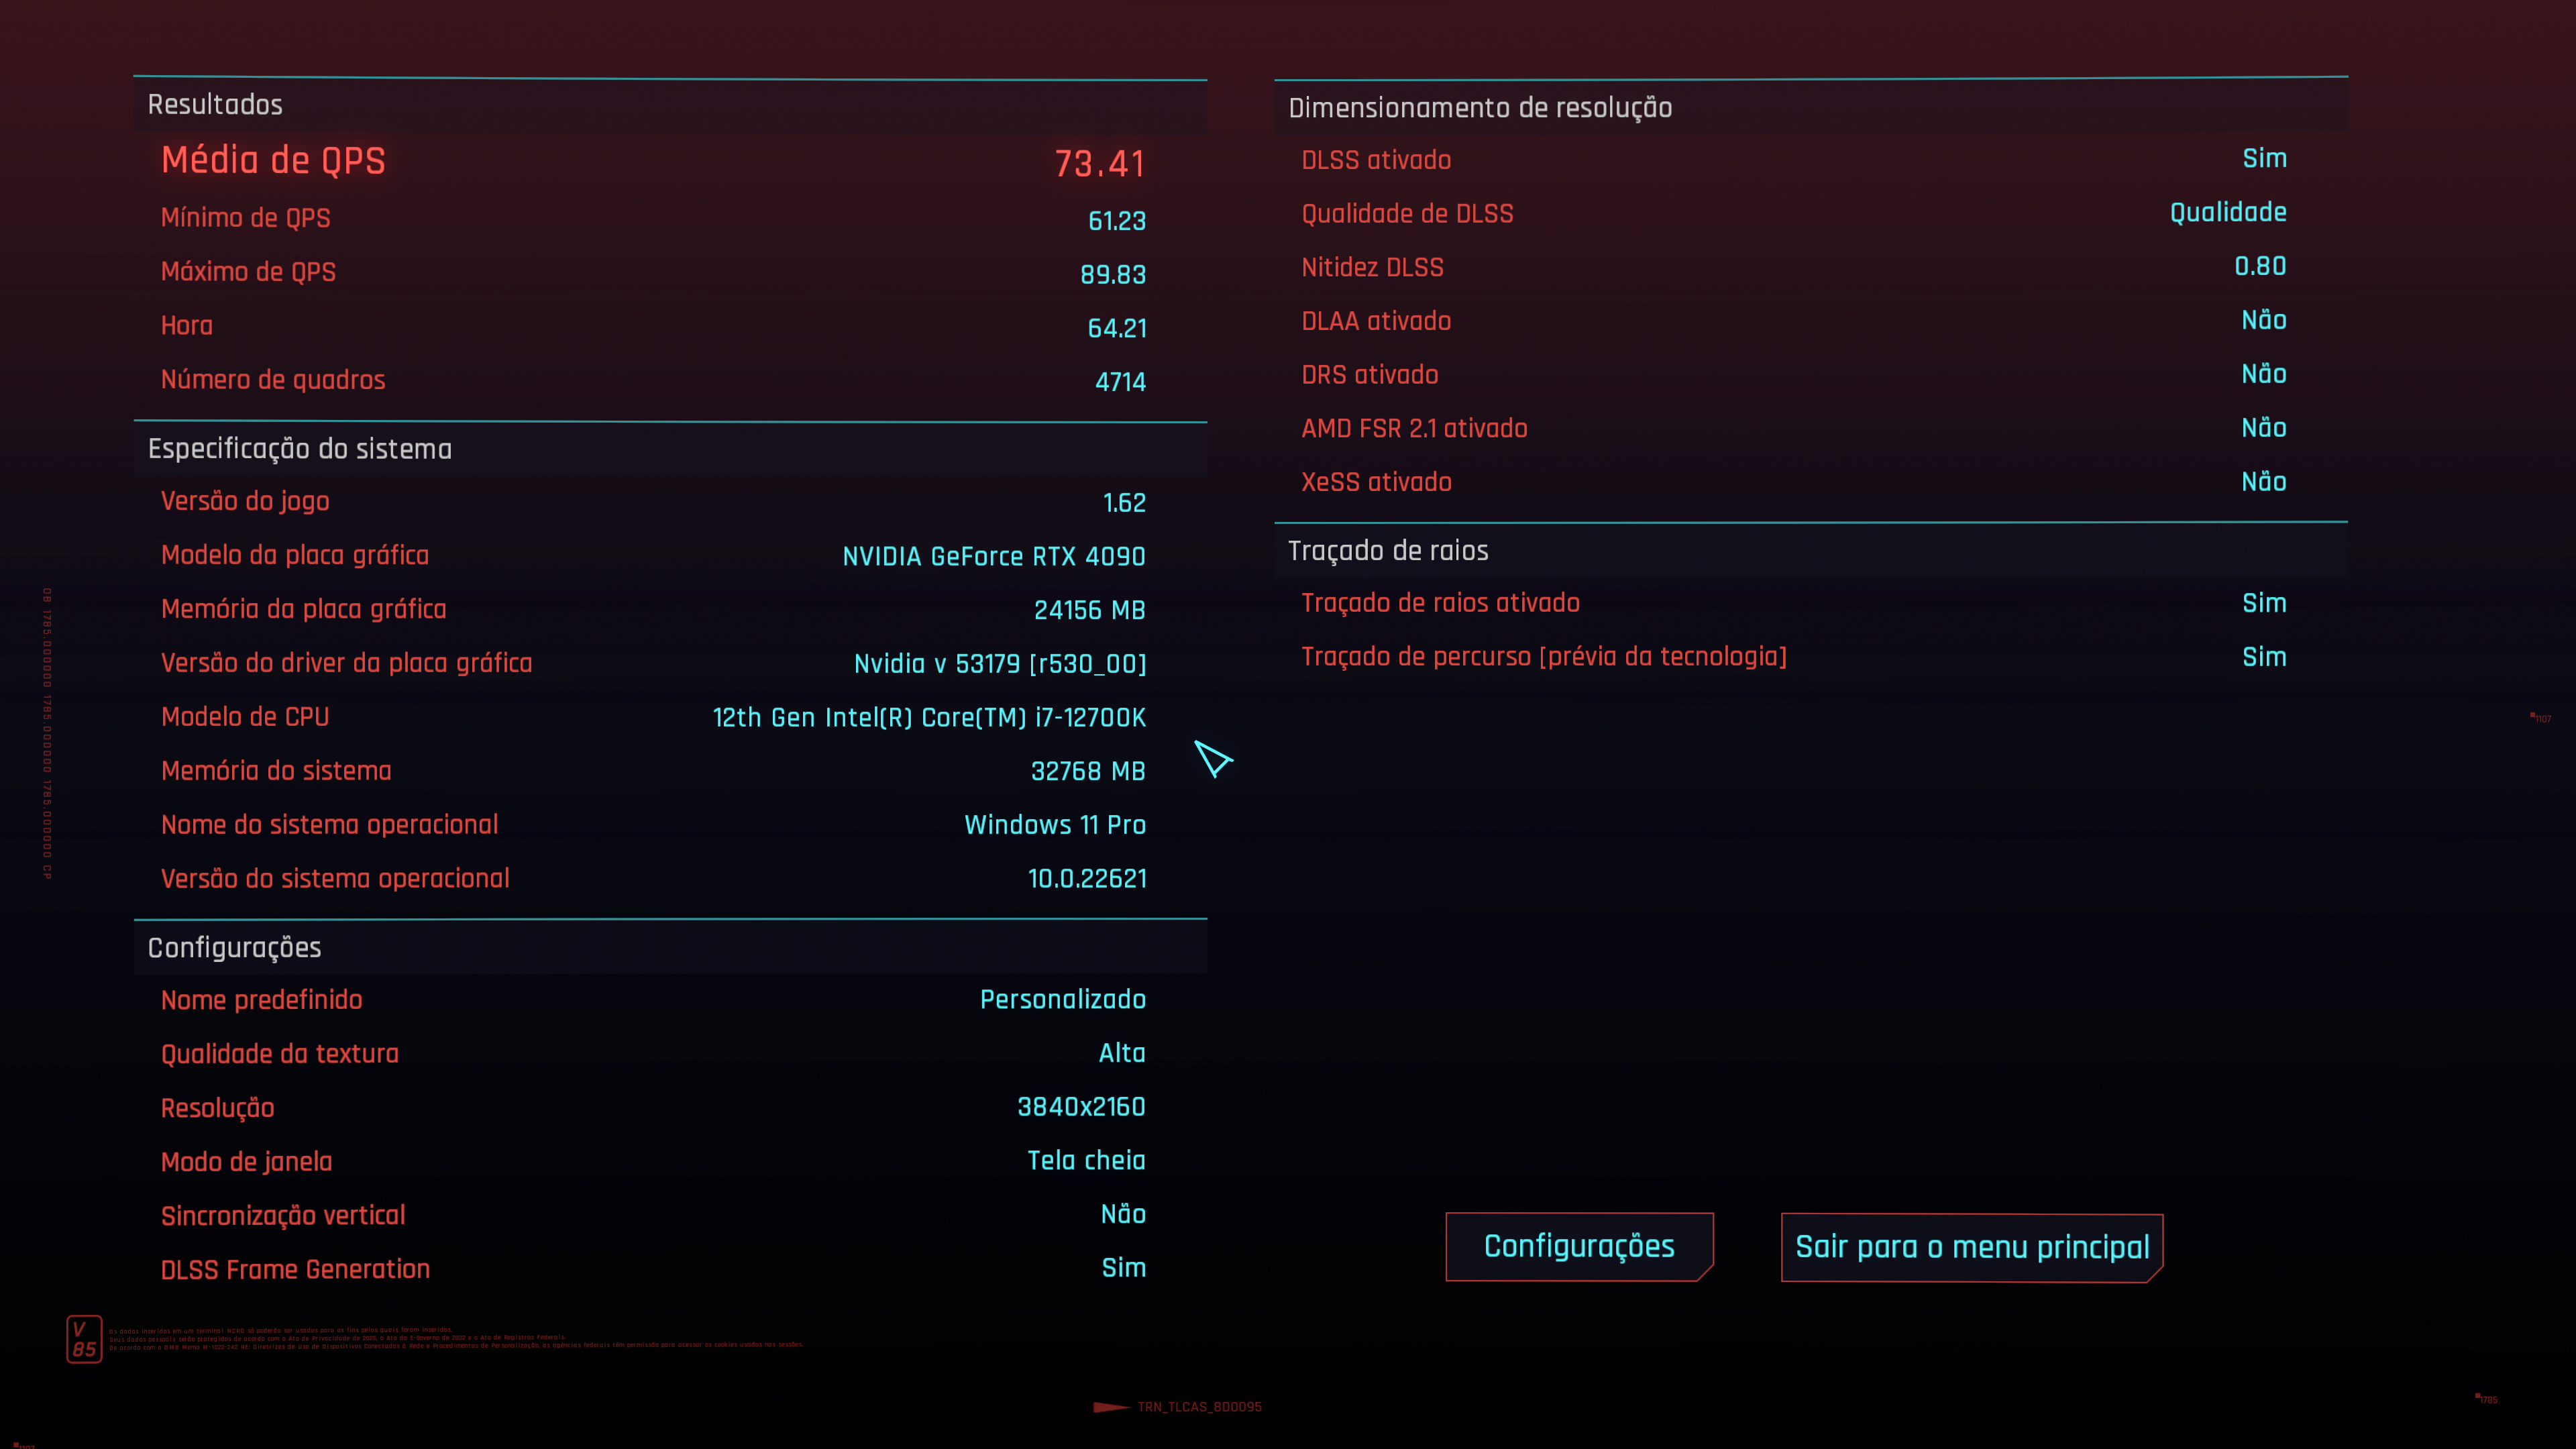Click the Traçado de raios header
This screenshot has width=2576, height=1449.
(1387, 551)
